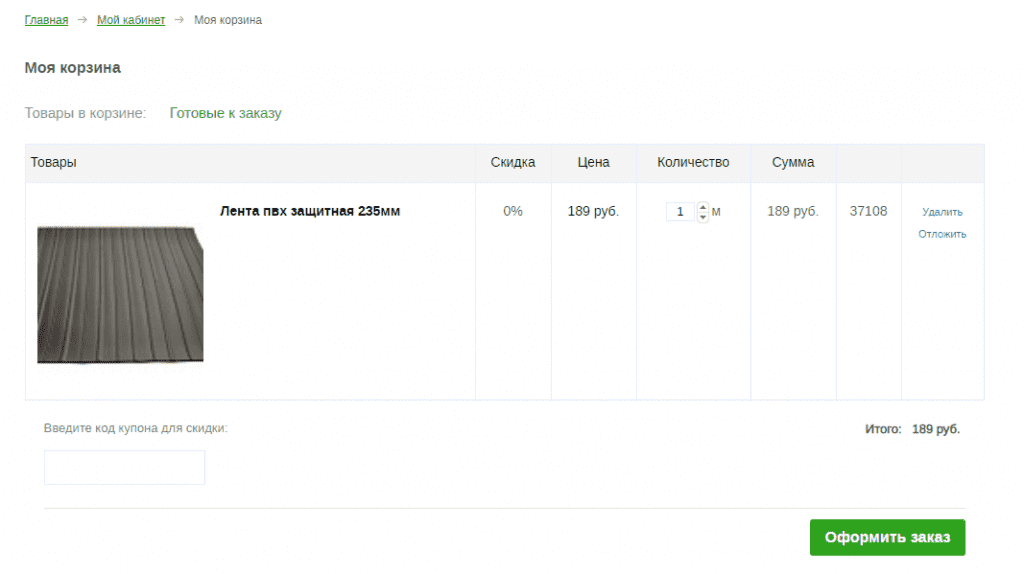1024x574 pixels.
Task: Select the Готовые к заказу tab
Action: pos(225,113)
